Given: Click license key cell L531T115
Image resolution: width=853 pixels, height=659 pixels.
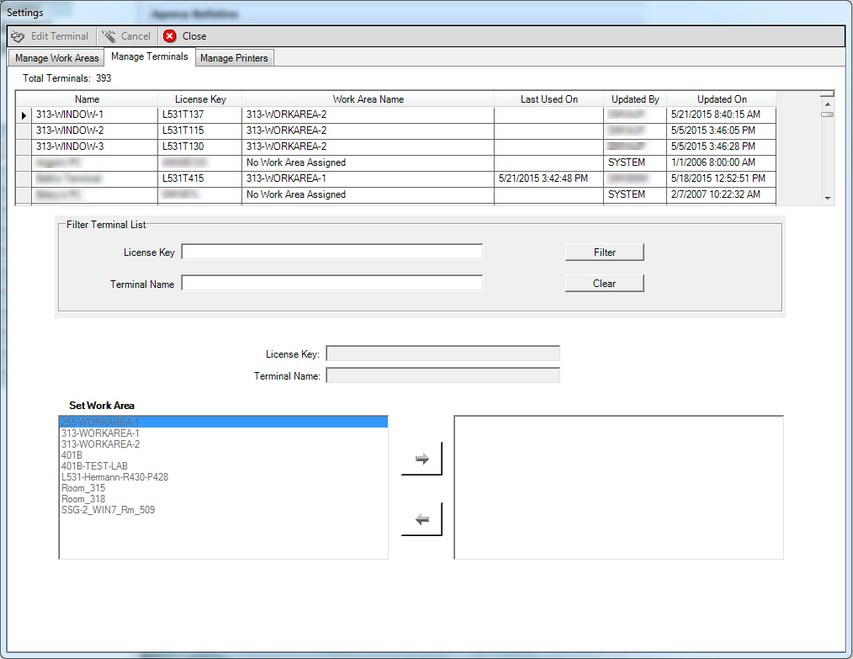Looking at the screenshot, I should pyautogui.click(x=200, y=131).
